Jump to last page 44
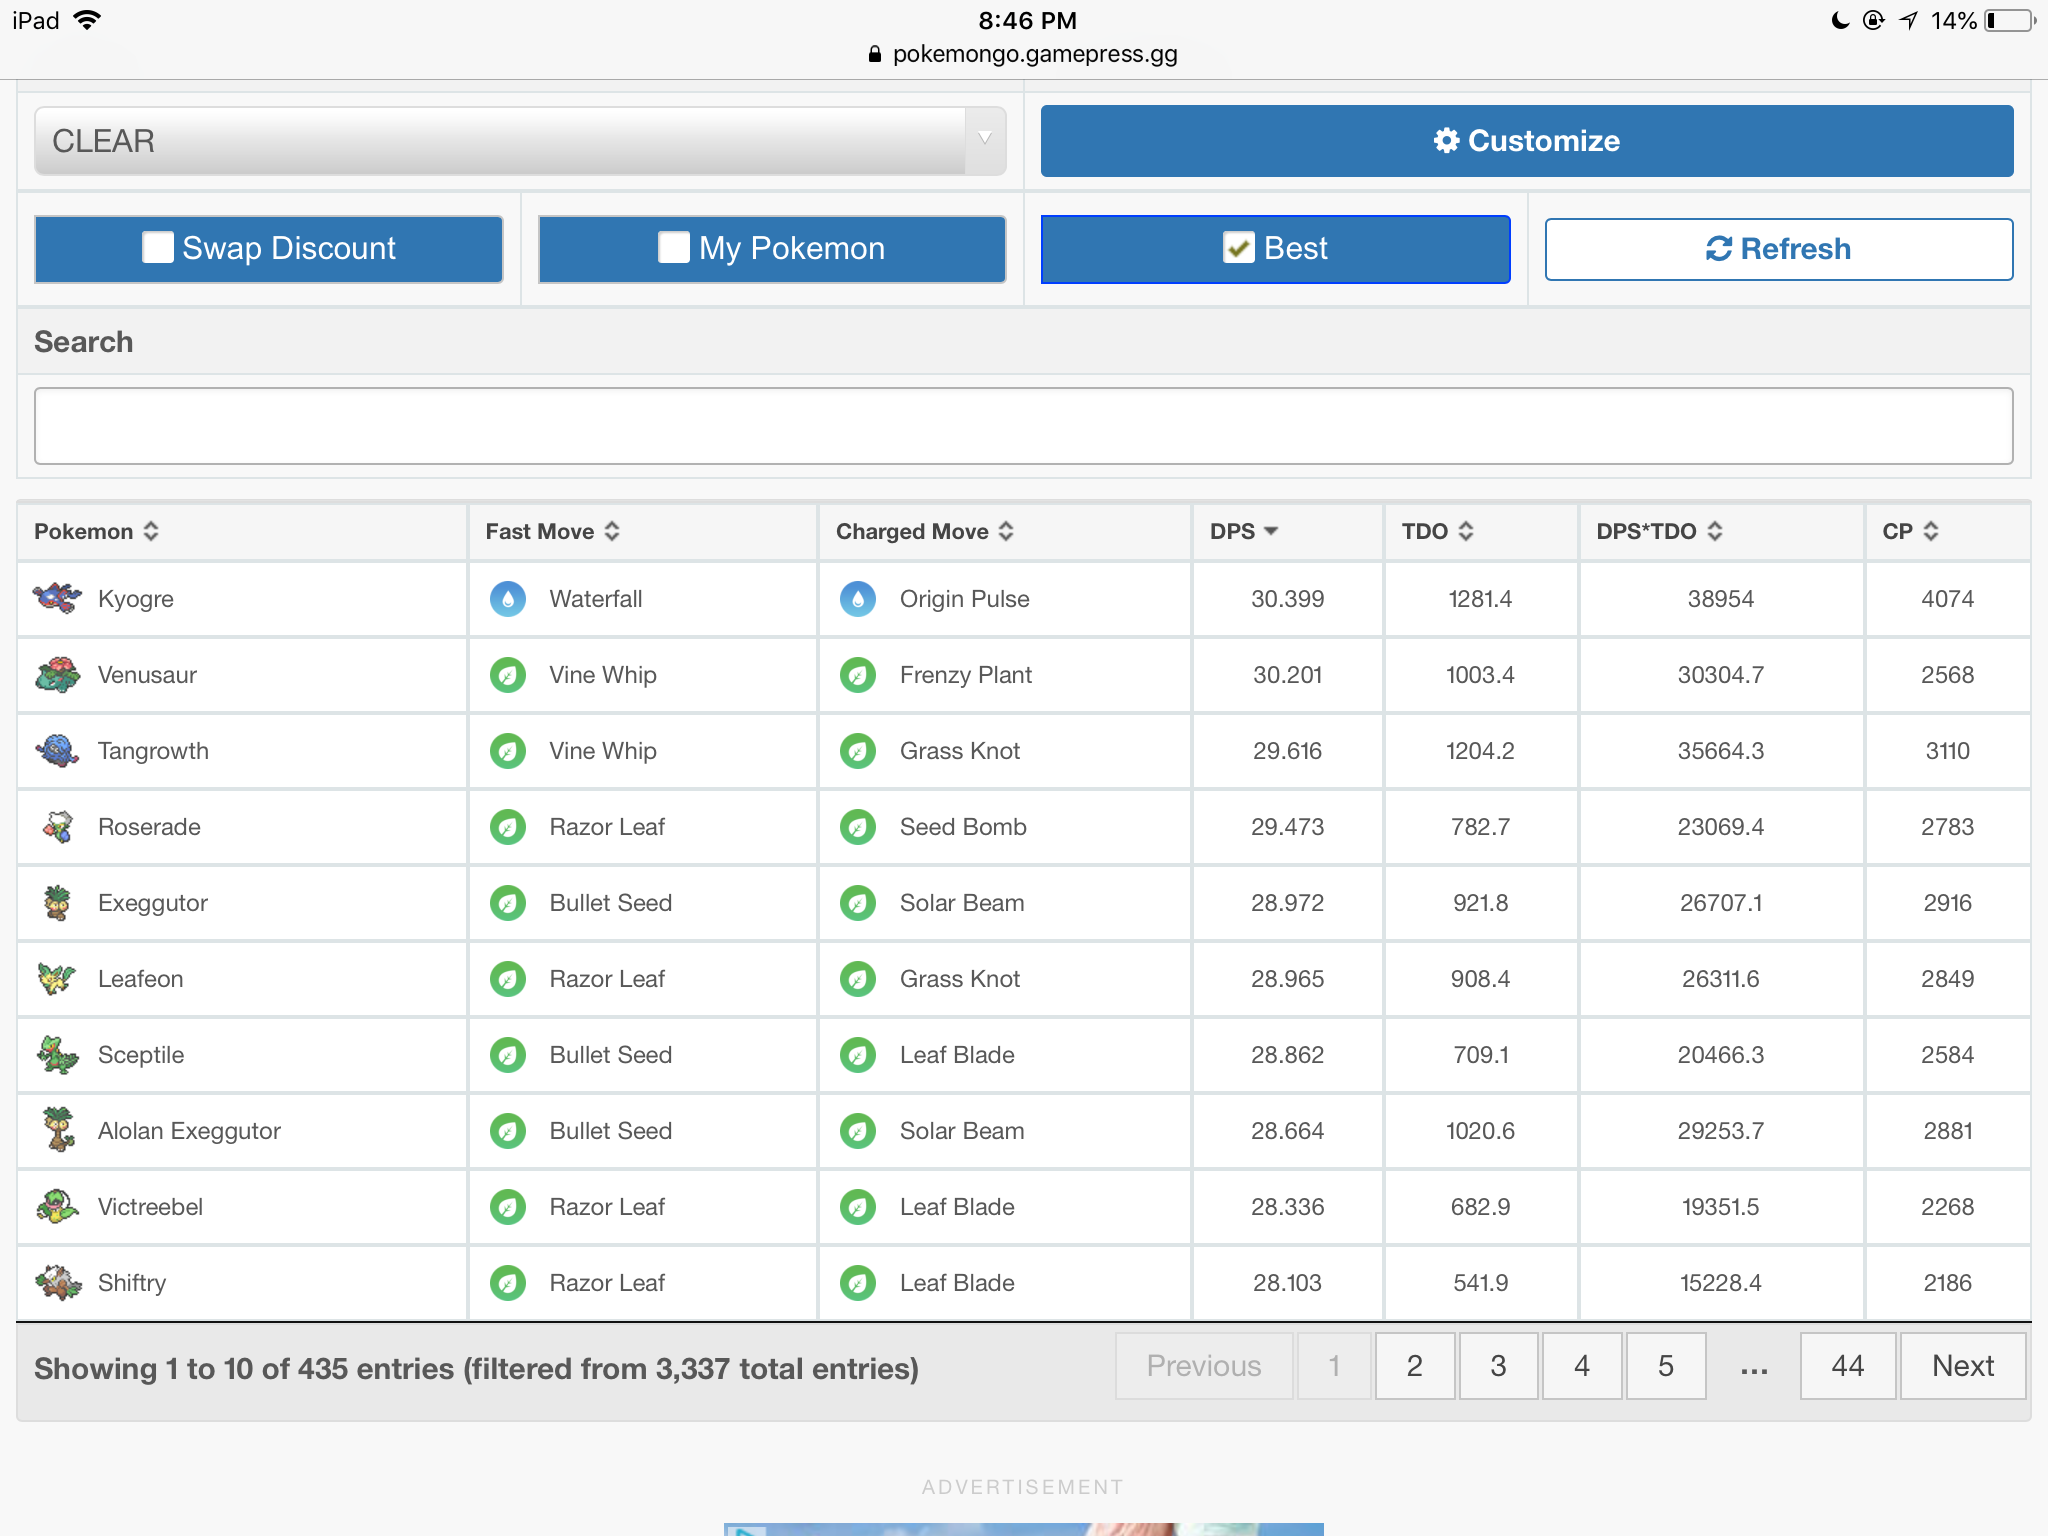Image resolution: width=2048 pixels, height=1536 pixels. pyautogui.click(x=1848, y=1366)
